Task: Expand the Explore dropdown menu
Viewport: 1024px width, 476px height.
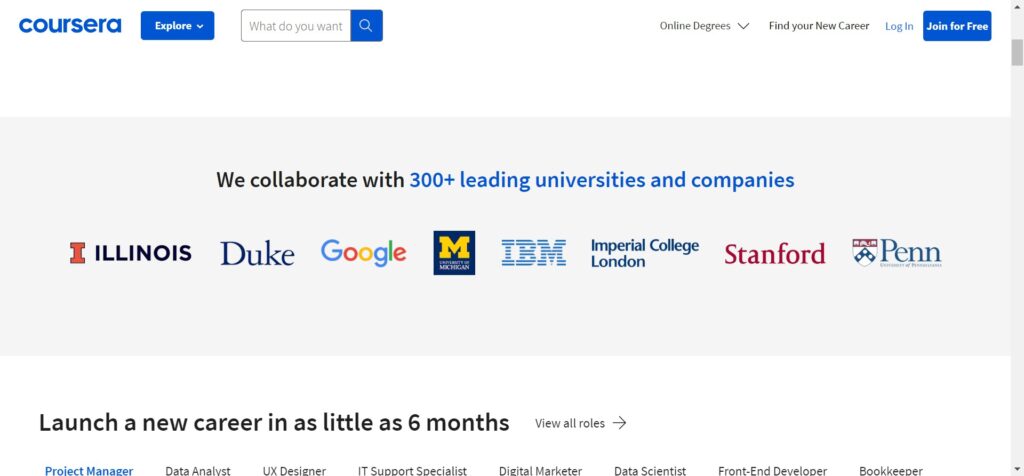Action: (x=178, y=25)
